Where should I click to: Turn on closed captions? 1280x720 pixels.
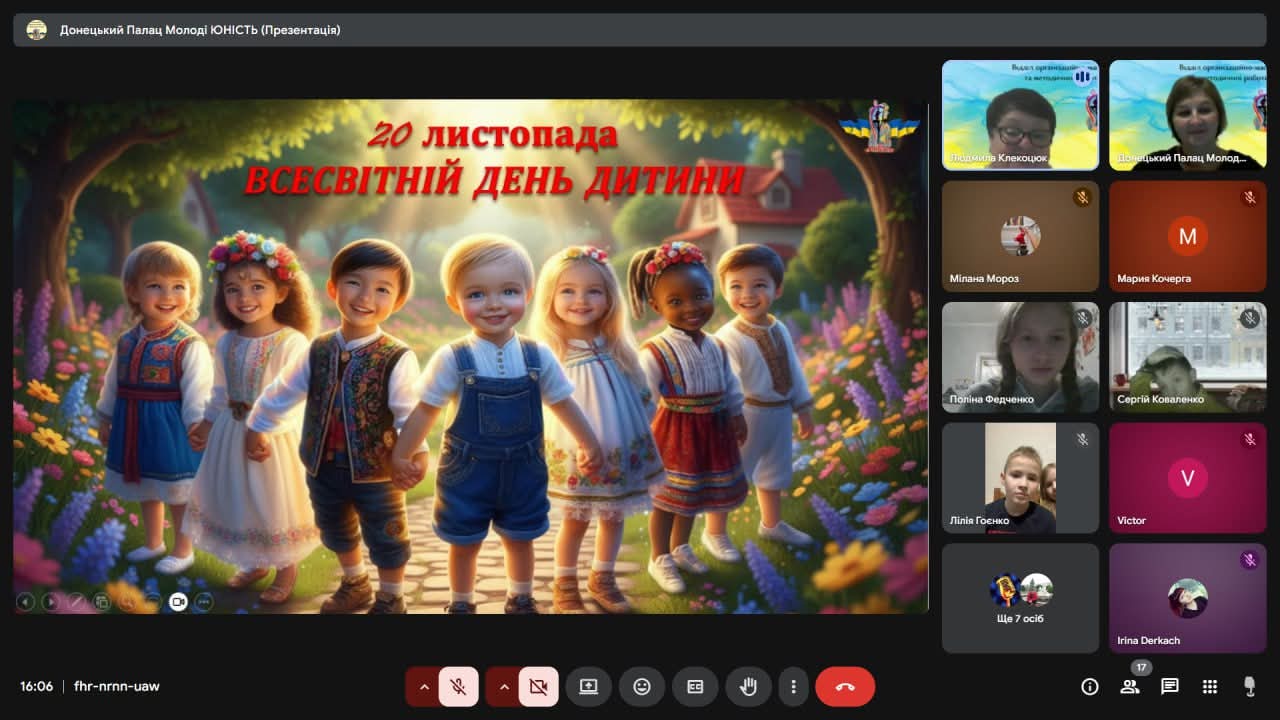pos(695,687)
